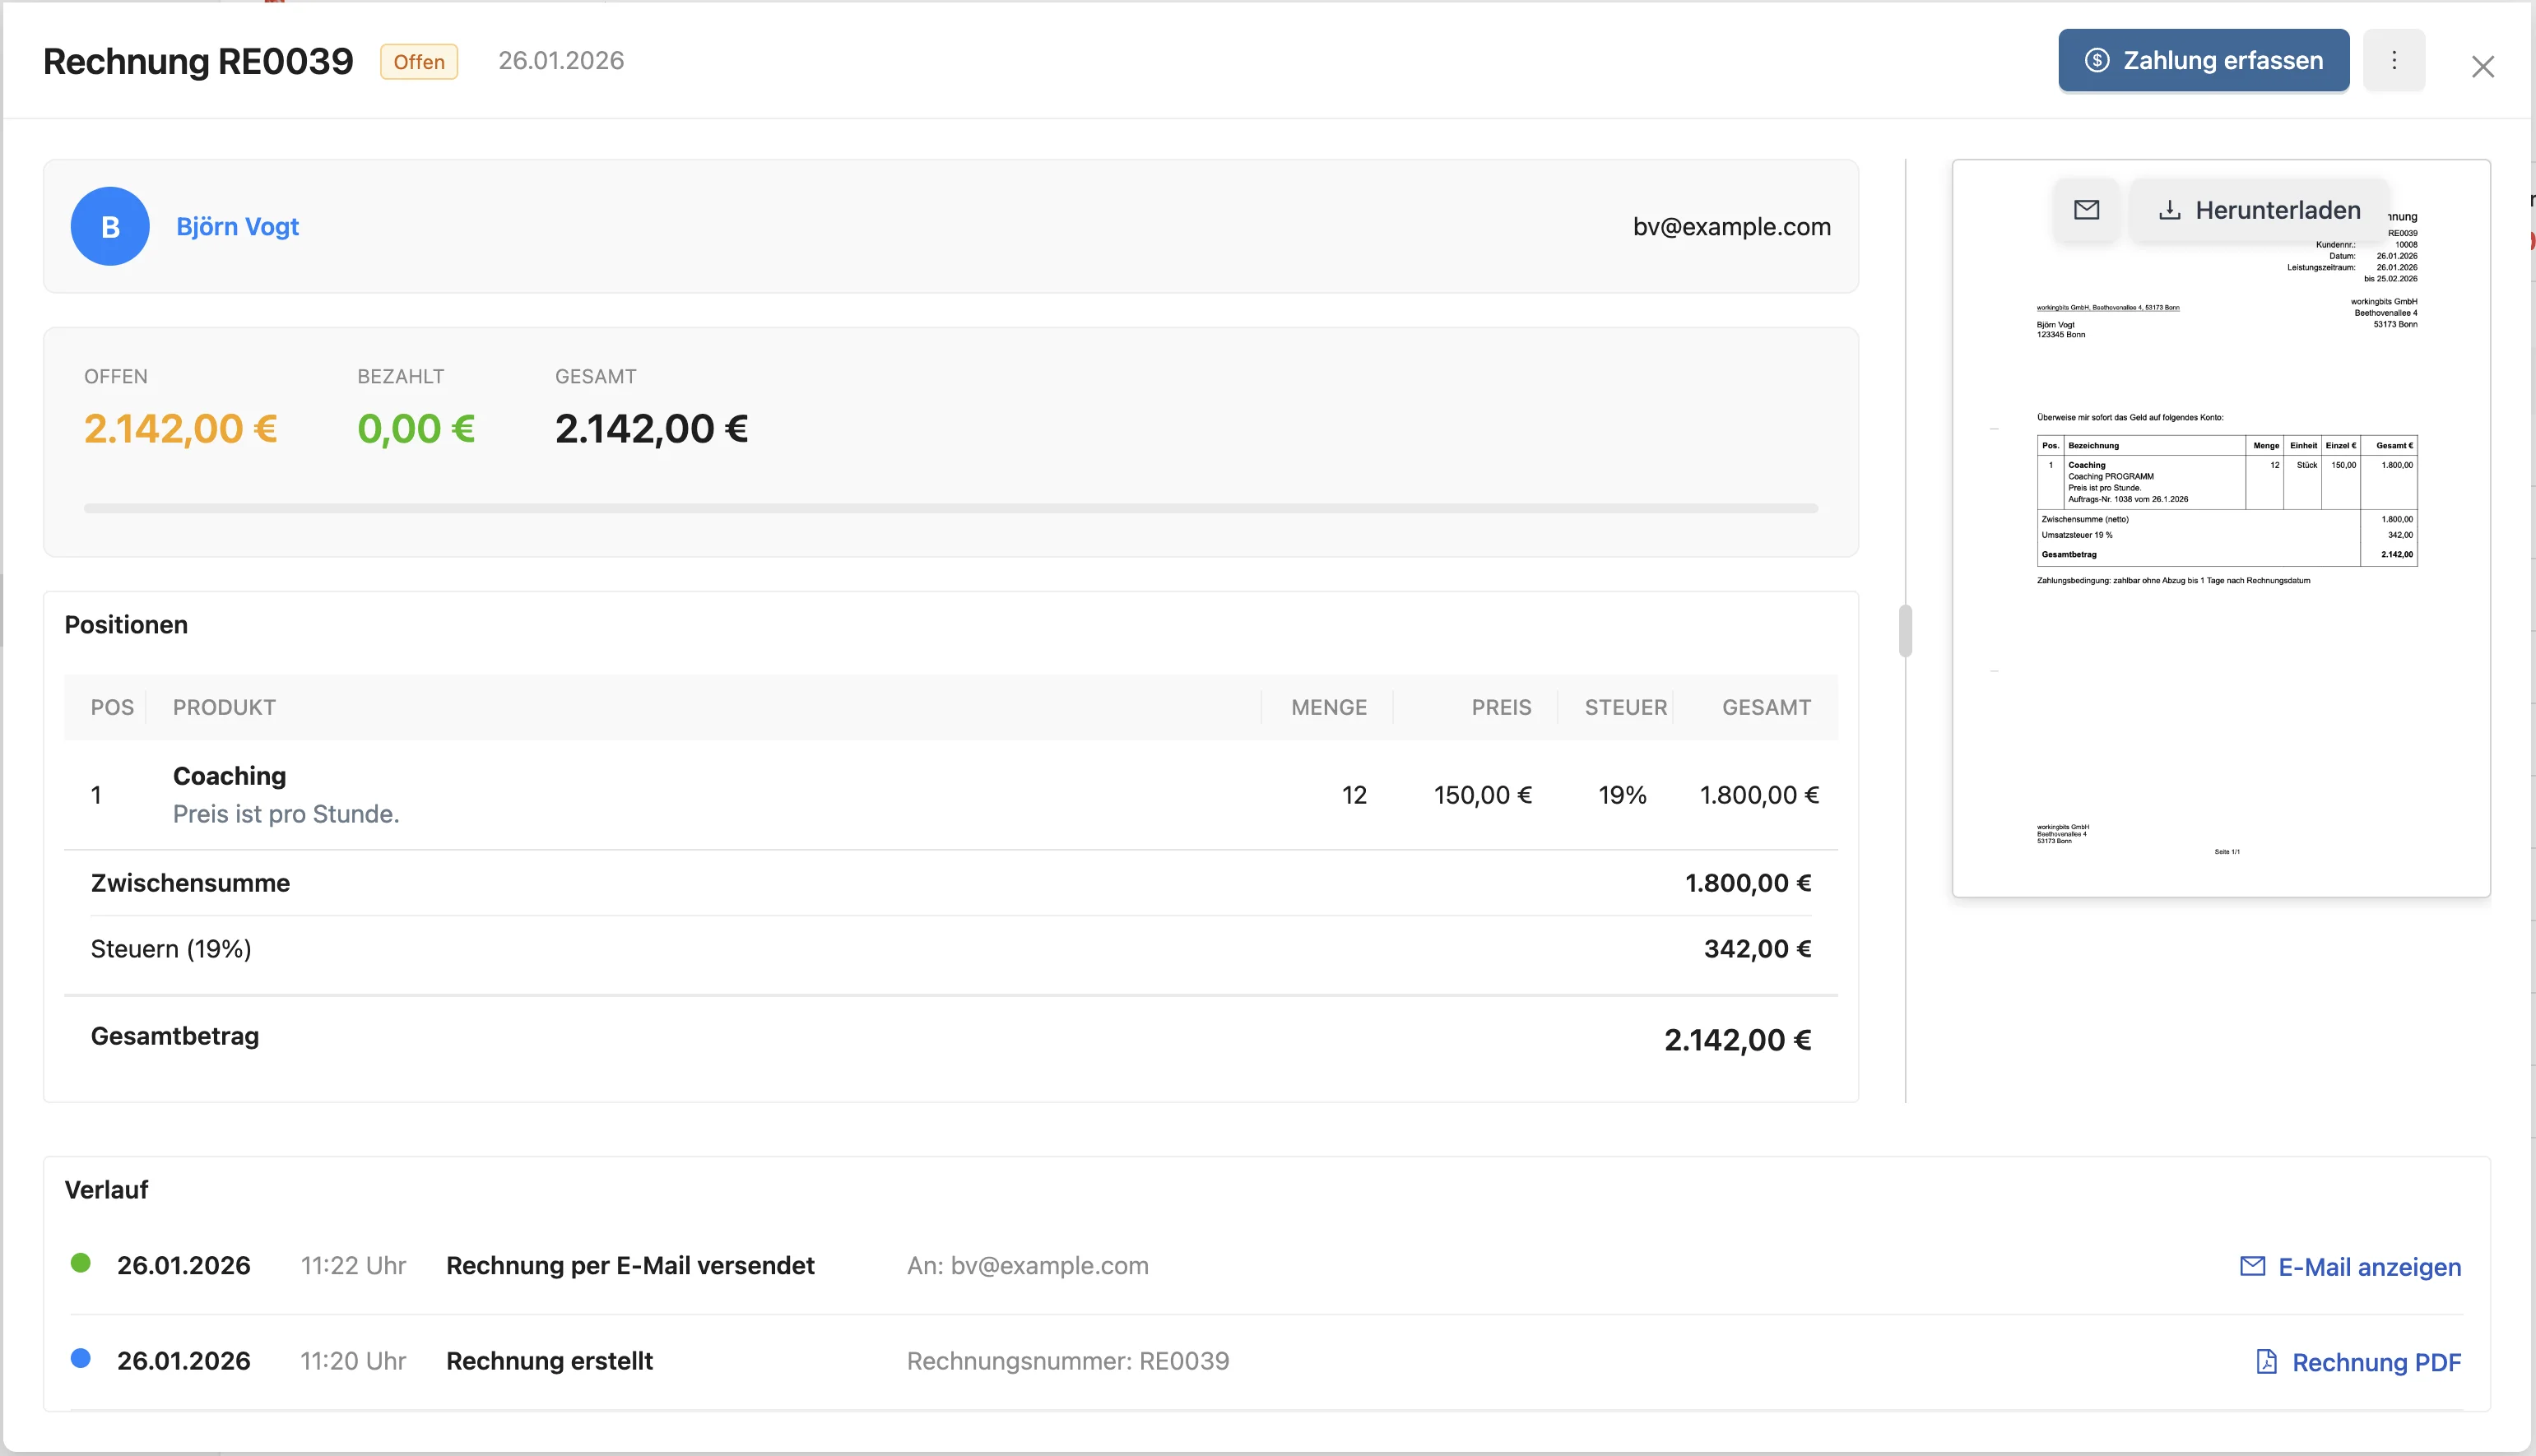Click the blue B avatar circle

click(x=110, y=227)
